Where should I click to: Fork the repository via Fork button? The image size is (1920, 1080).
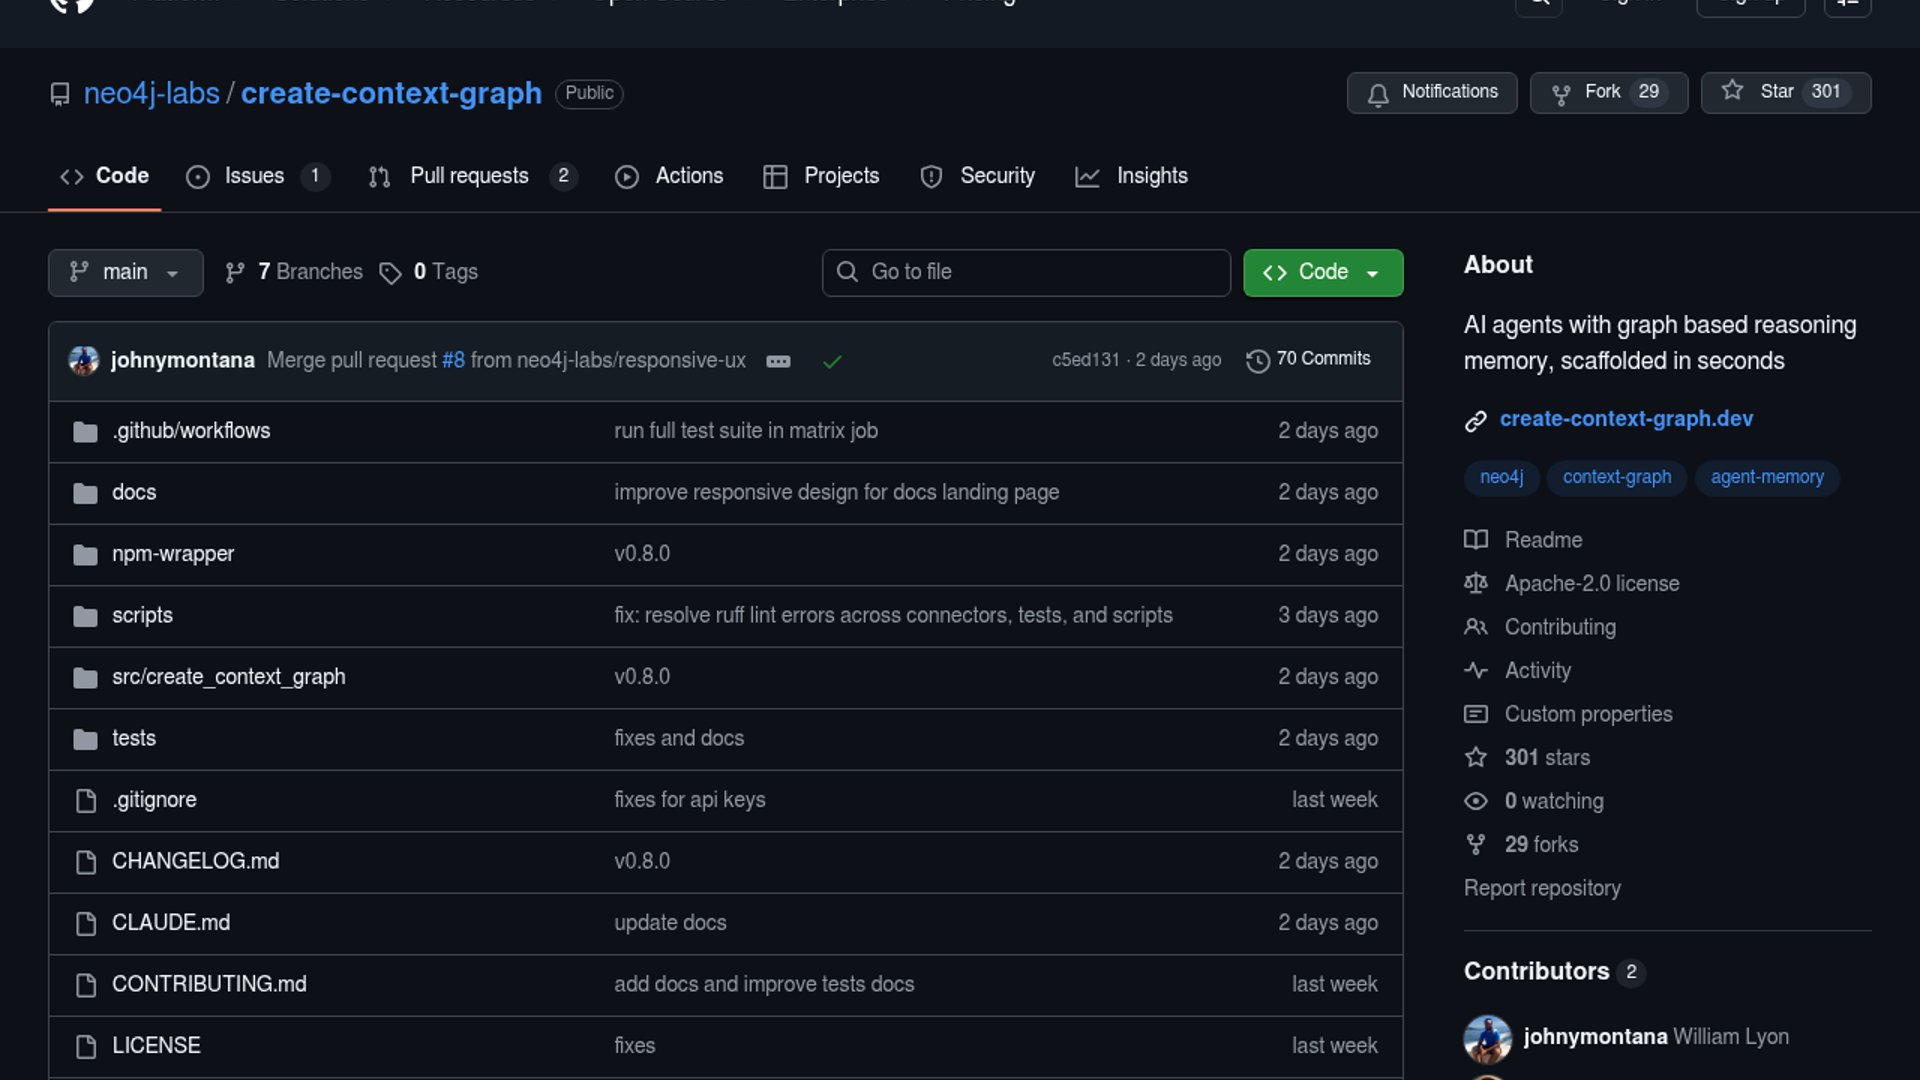click(x=1608, y=93)
